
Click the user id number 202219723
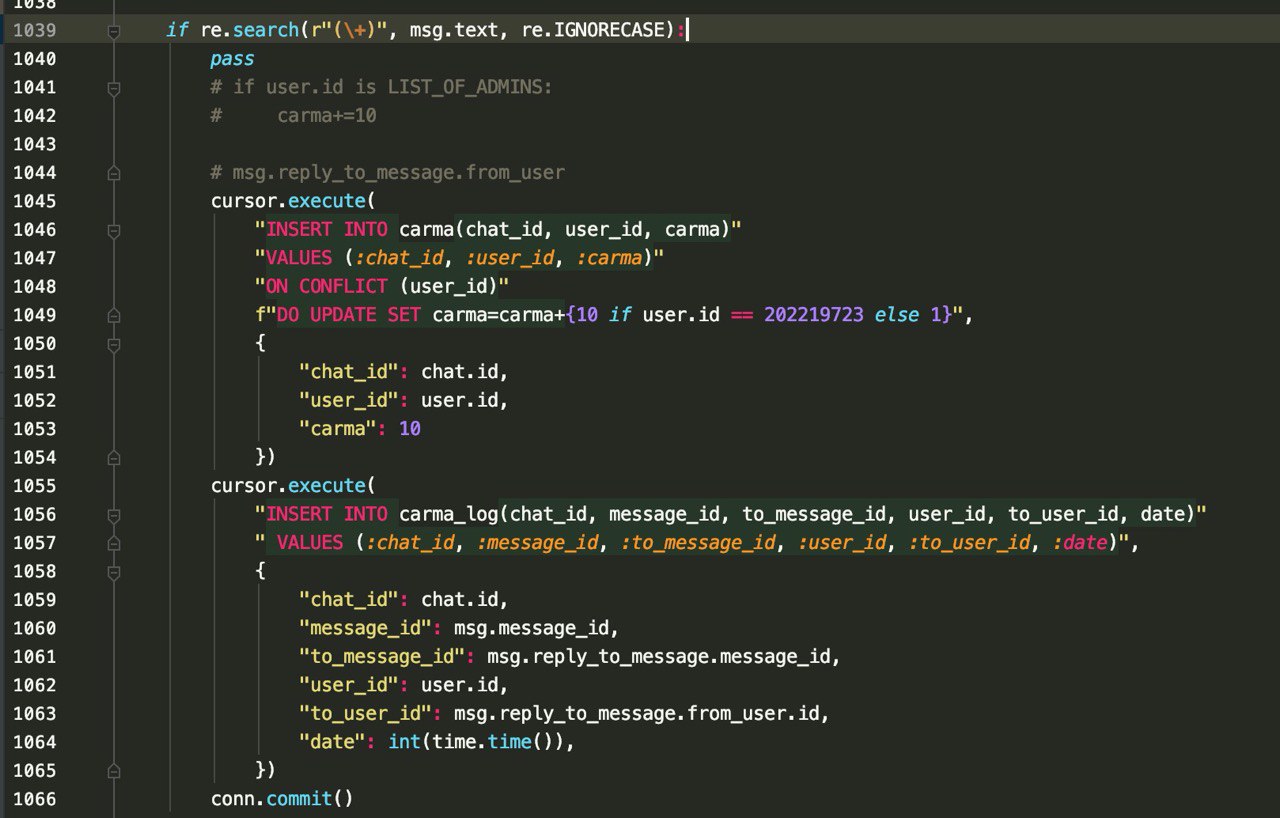(x=814, y=315)
